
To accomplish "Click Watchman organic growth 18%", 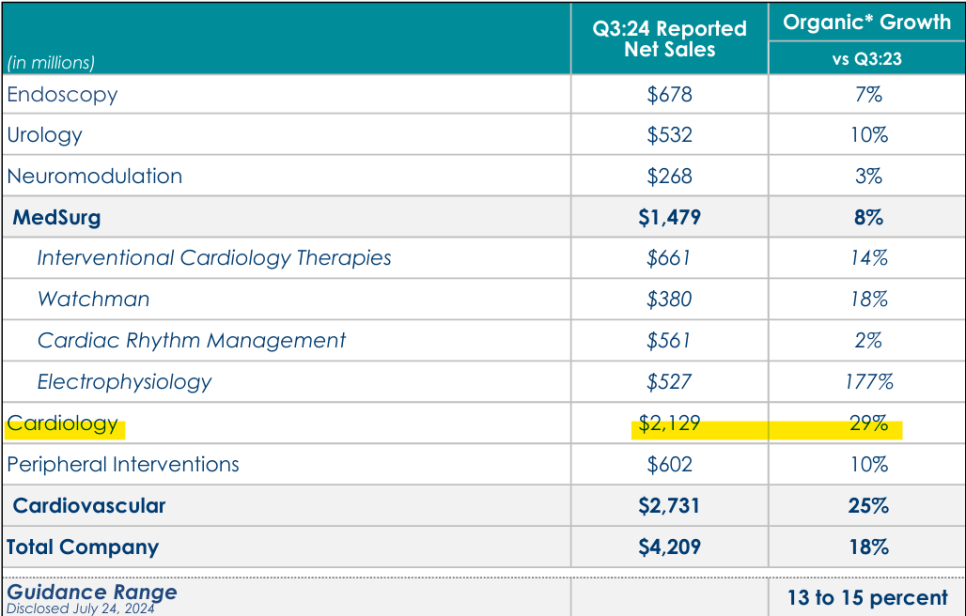I will coord(869,299).
